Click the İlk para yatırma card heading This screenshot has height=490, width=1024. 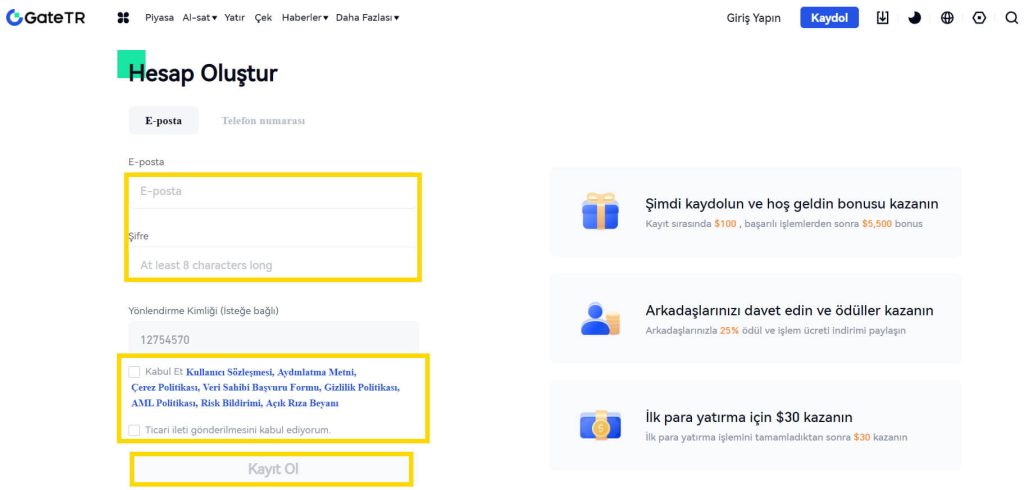[x=748, y=417]
